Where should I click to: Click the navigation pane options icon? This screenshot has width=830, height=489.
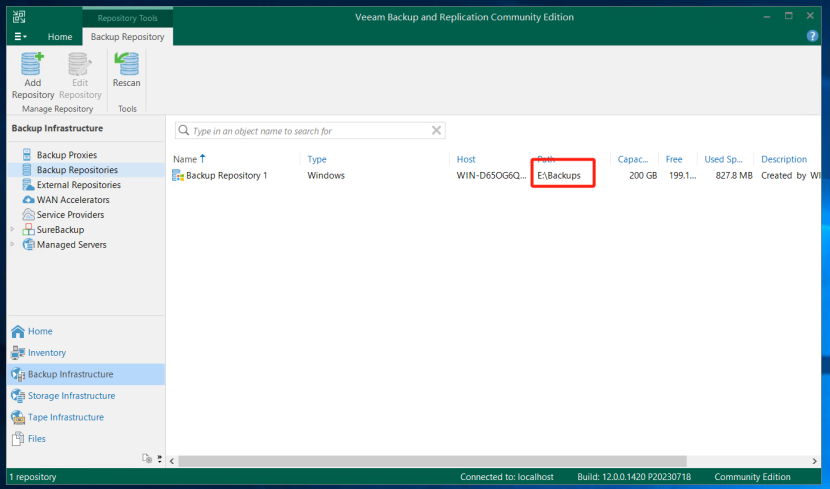tap(147, 458)
